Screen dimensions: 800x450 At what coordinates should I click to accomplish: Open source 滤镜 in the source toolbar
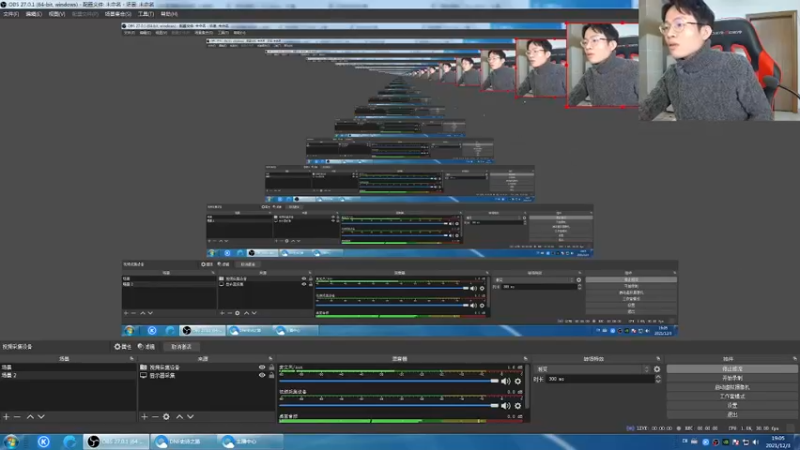(x=146, y=346)
